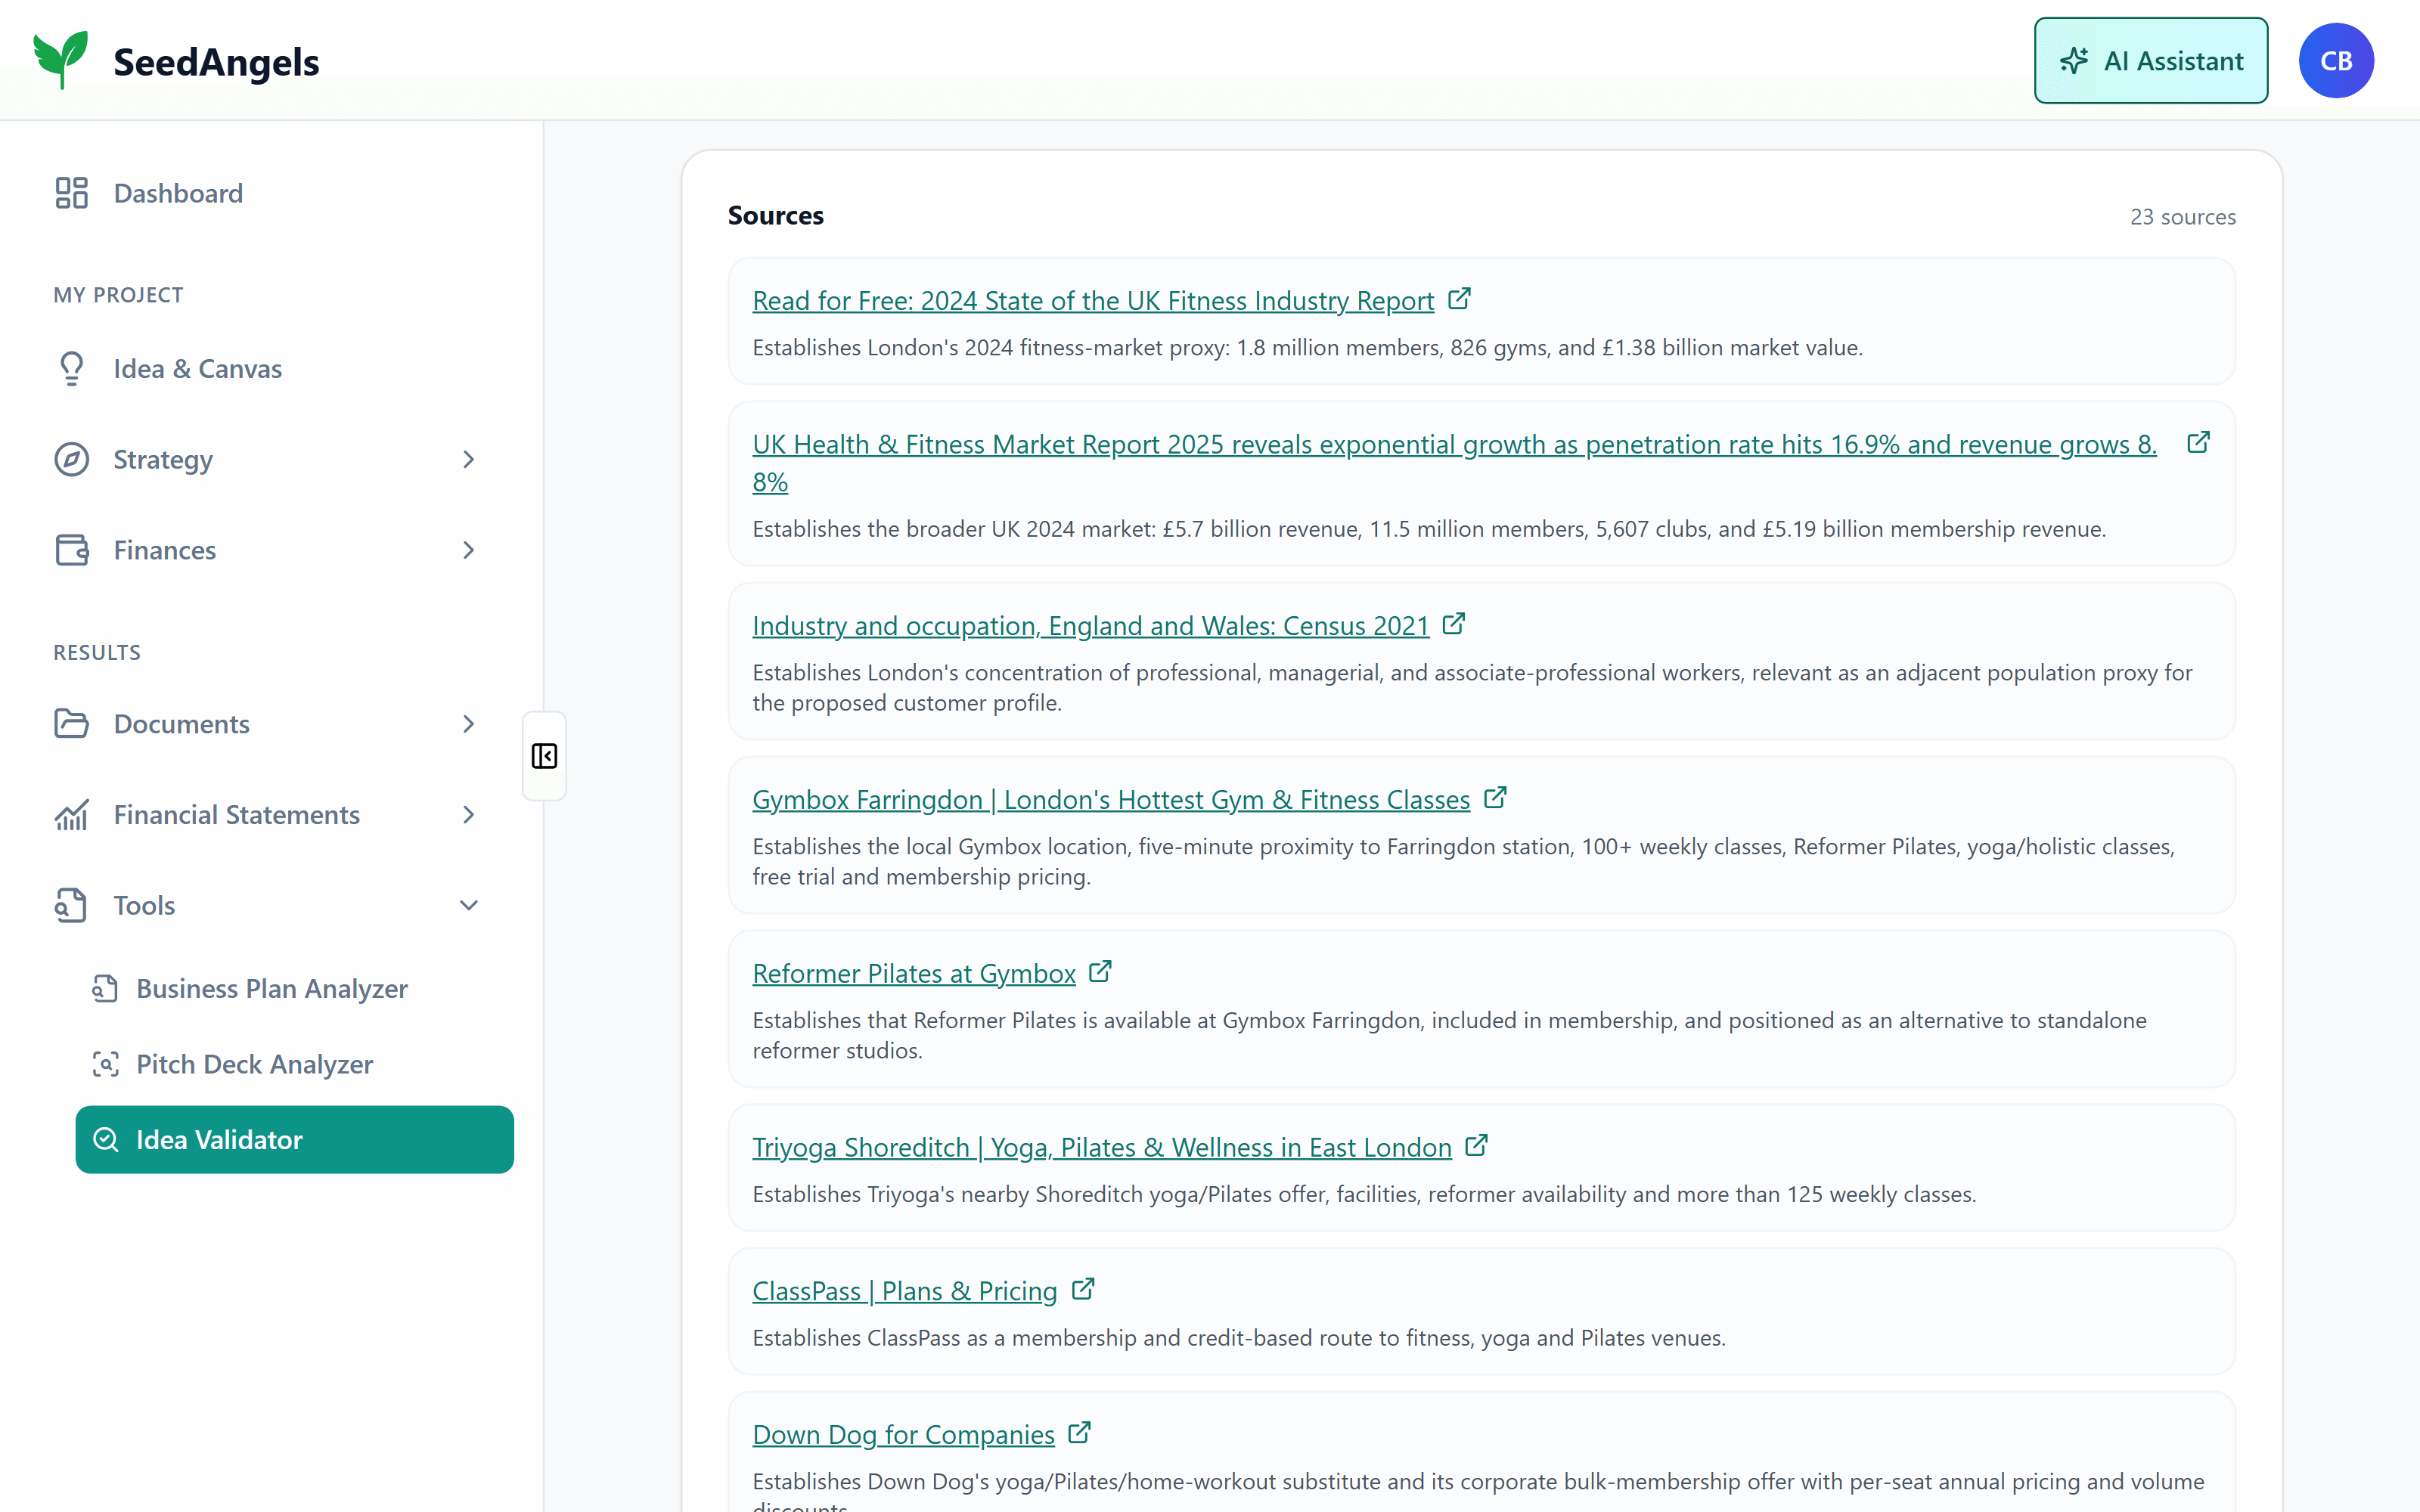This screenshot has width=2420, height=1512.
Task: Open external link icon beside Census 2021 source
Action: (x=1454, y=624)
